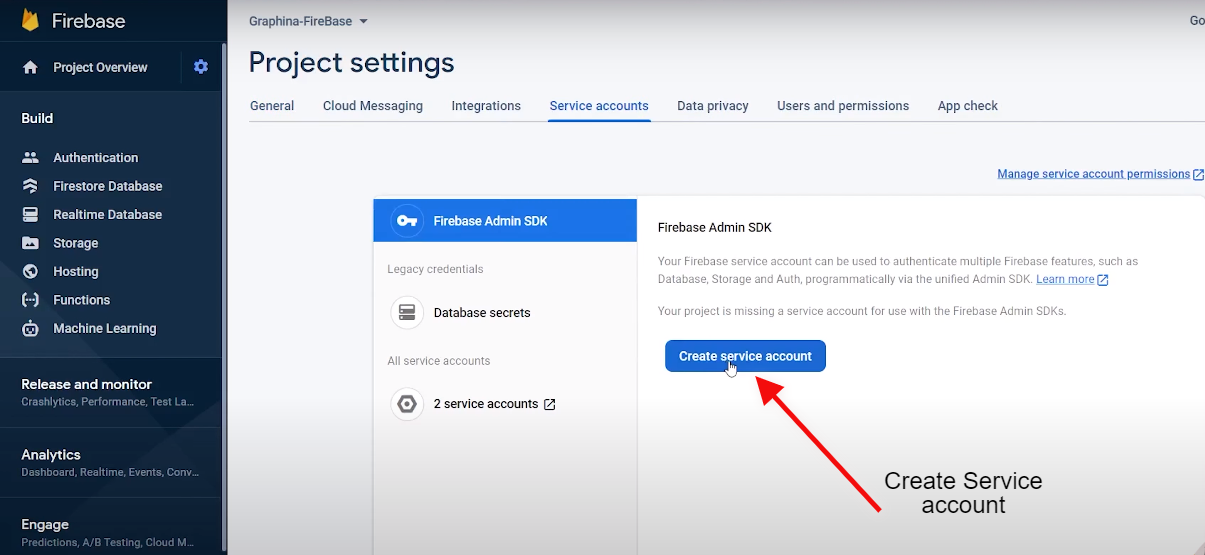Image resolution: width=1205 pixels, height=555 pixels.
Task: Click the Realtime Database icon
Action: 30,214
